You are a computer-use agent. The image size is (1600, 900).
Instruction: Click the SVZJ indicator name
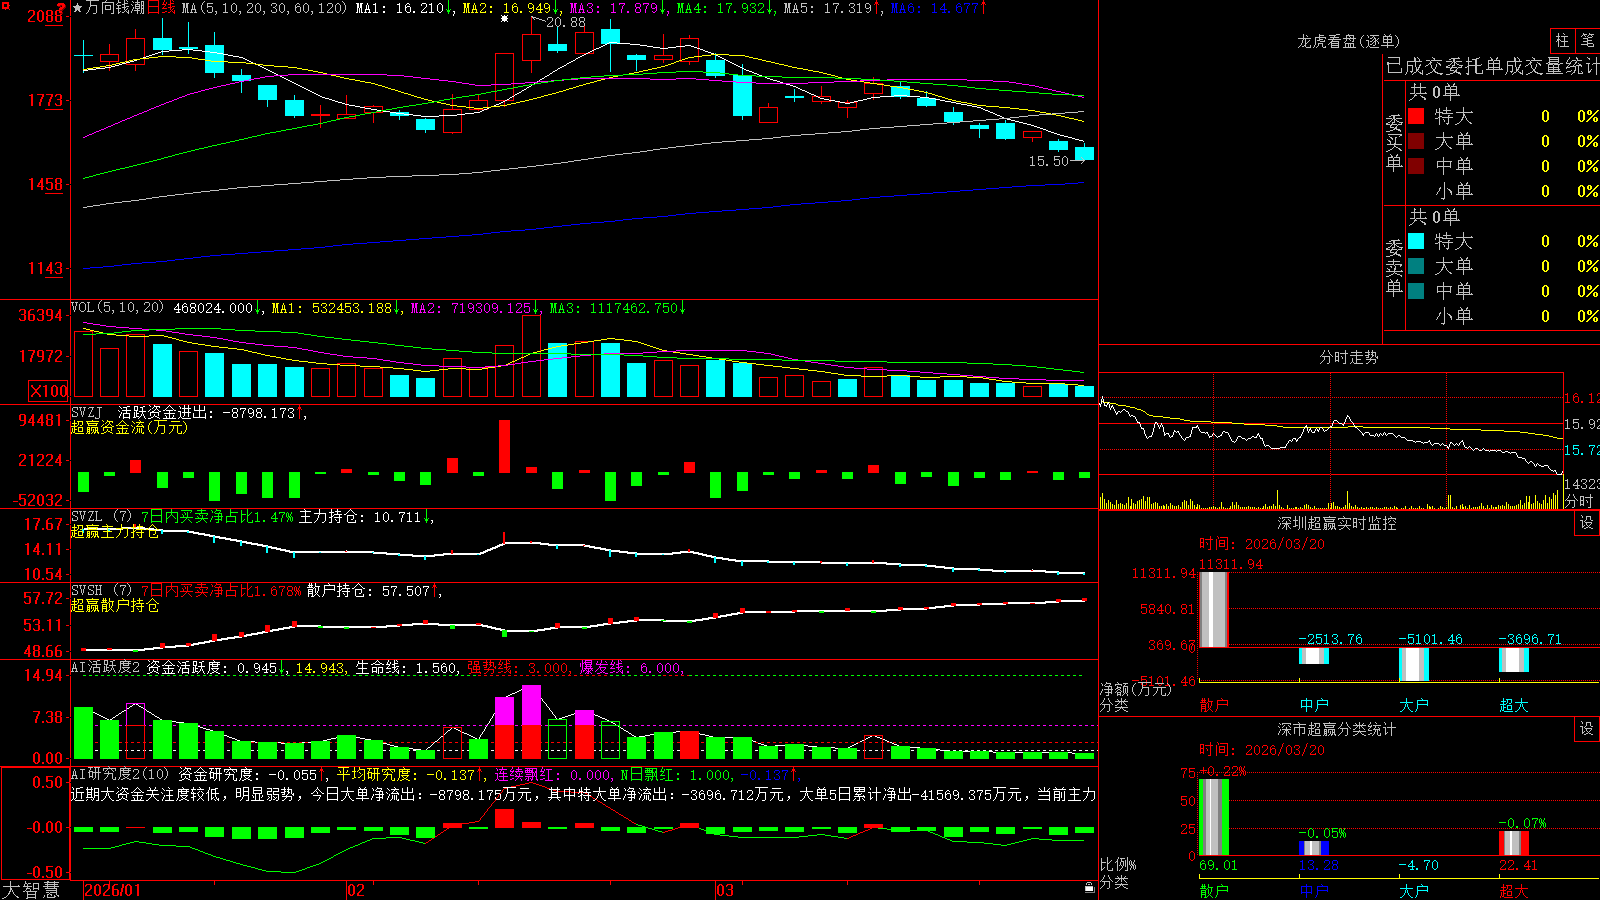point(87,412)
